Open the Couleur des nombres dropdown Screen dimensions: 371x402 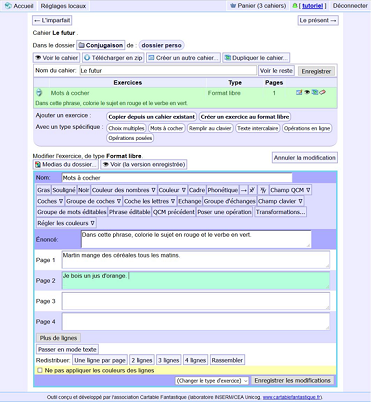(x=124, y=190)
